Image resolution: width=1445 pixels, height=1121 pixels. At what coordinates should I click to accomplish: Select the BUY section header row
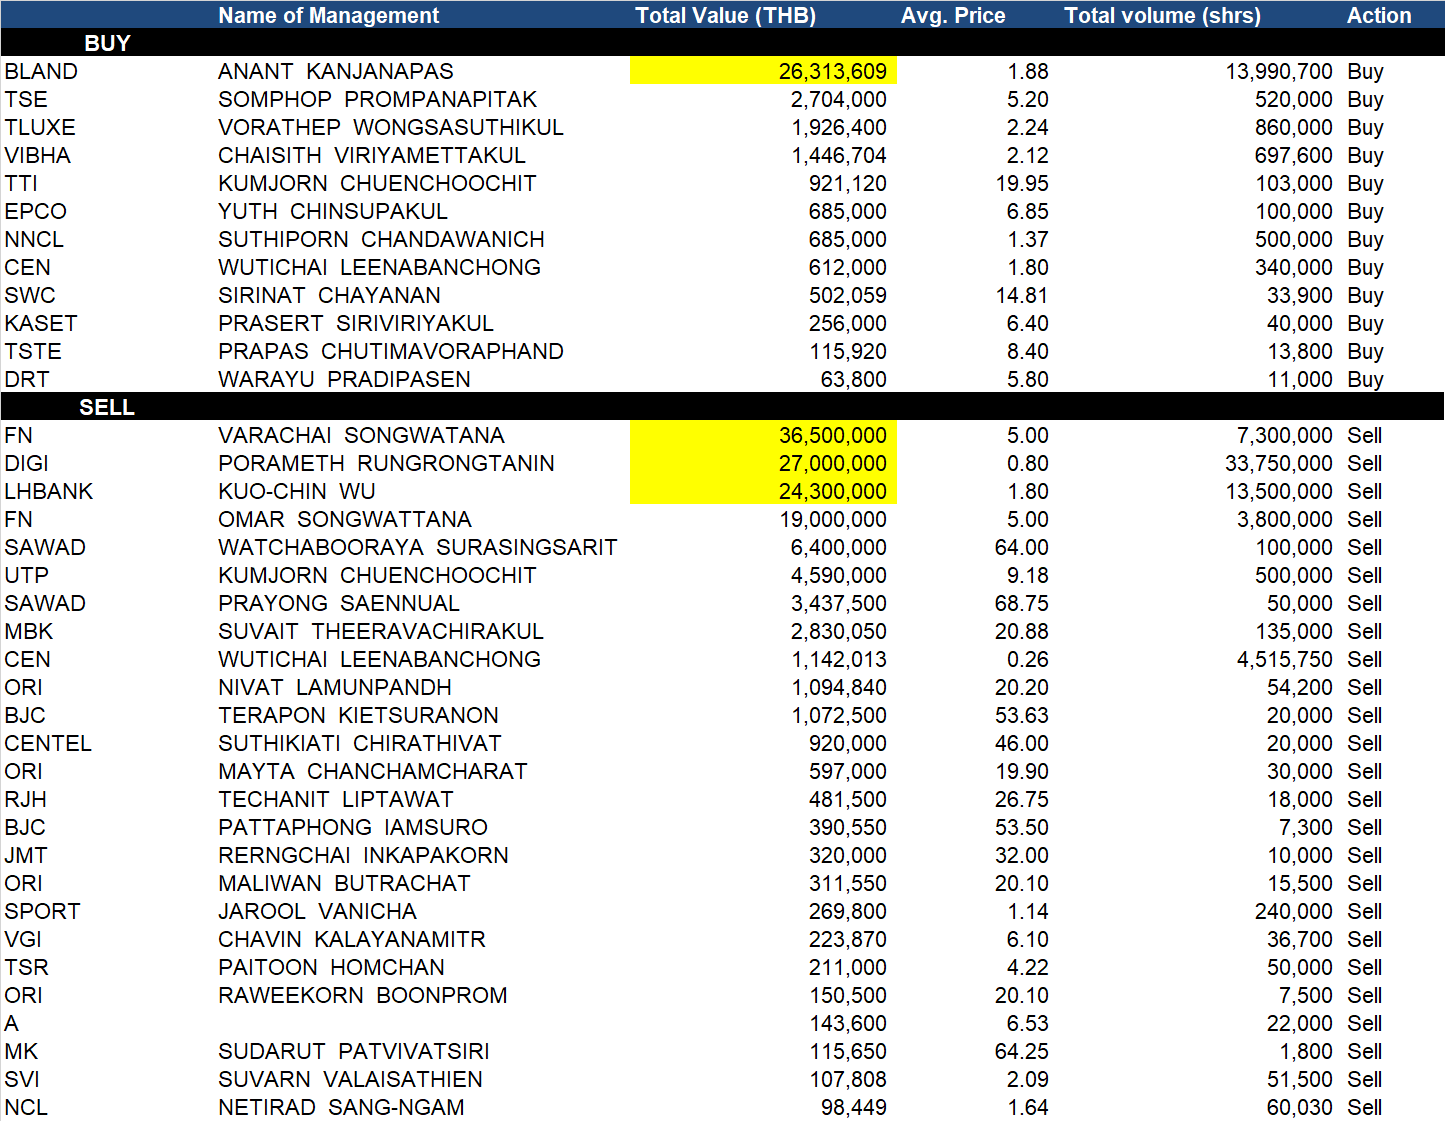(x=722, y=43)
